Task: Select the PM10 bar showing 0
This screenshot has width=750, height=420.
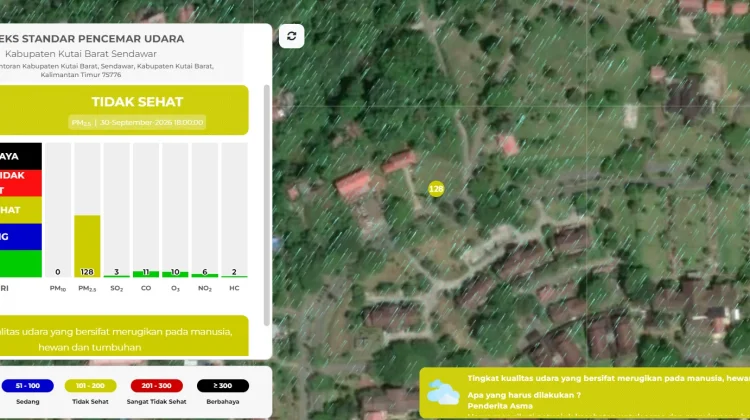Action: [x=58, y=210]
